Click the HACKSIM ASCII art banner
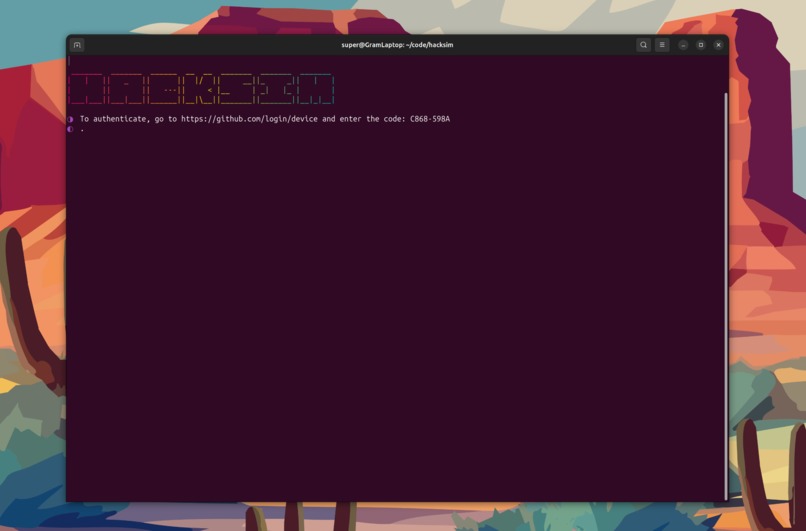The width and height of the screenshot is (806, 531). (201, 89)
